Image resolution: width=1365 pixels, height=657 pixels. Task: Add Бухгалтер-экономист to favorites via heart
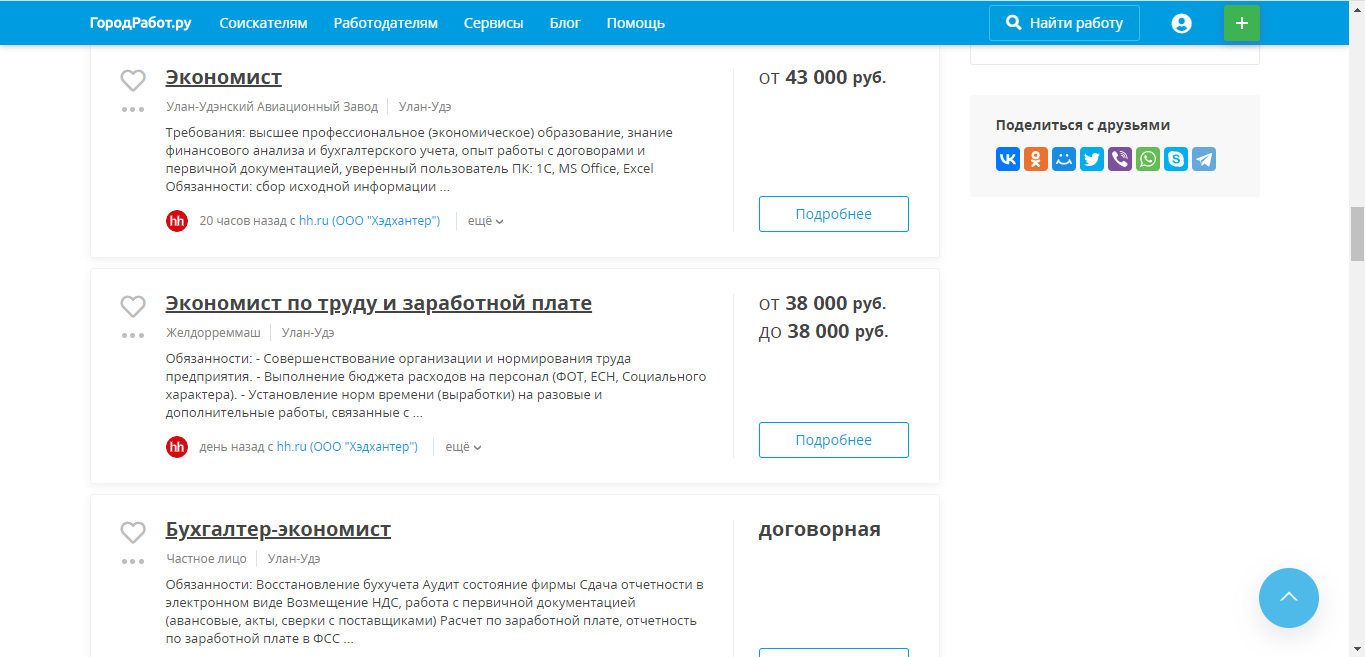[133, 532]
